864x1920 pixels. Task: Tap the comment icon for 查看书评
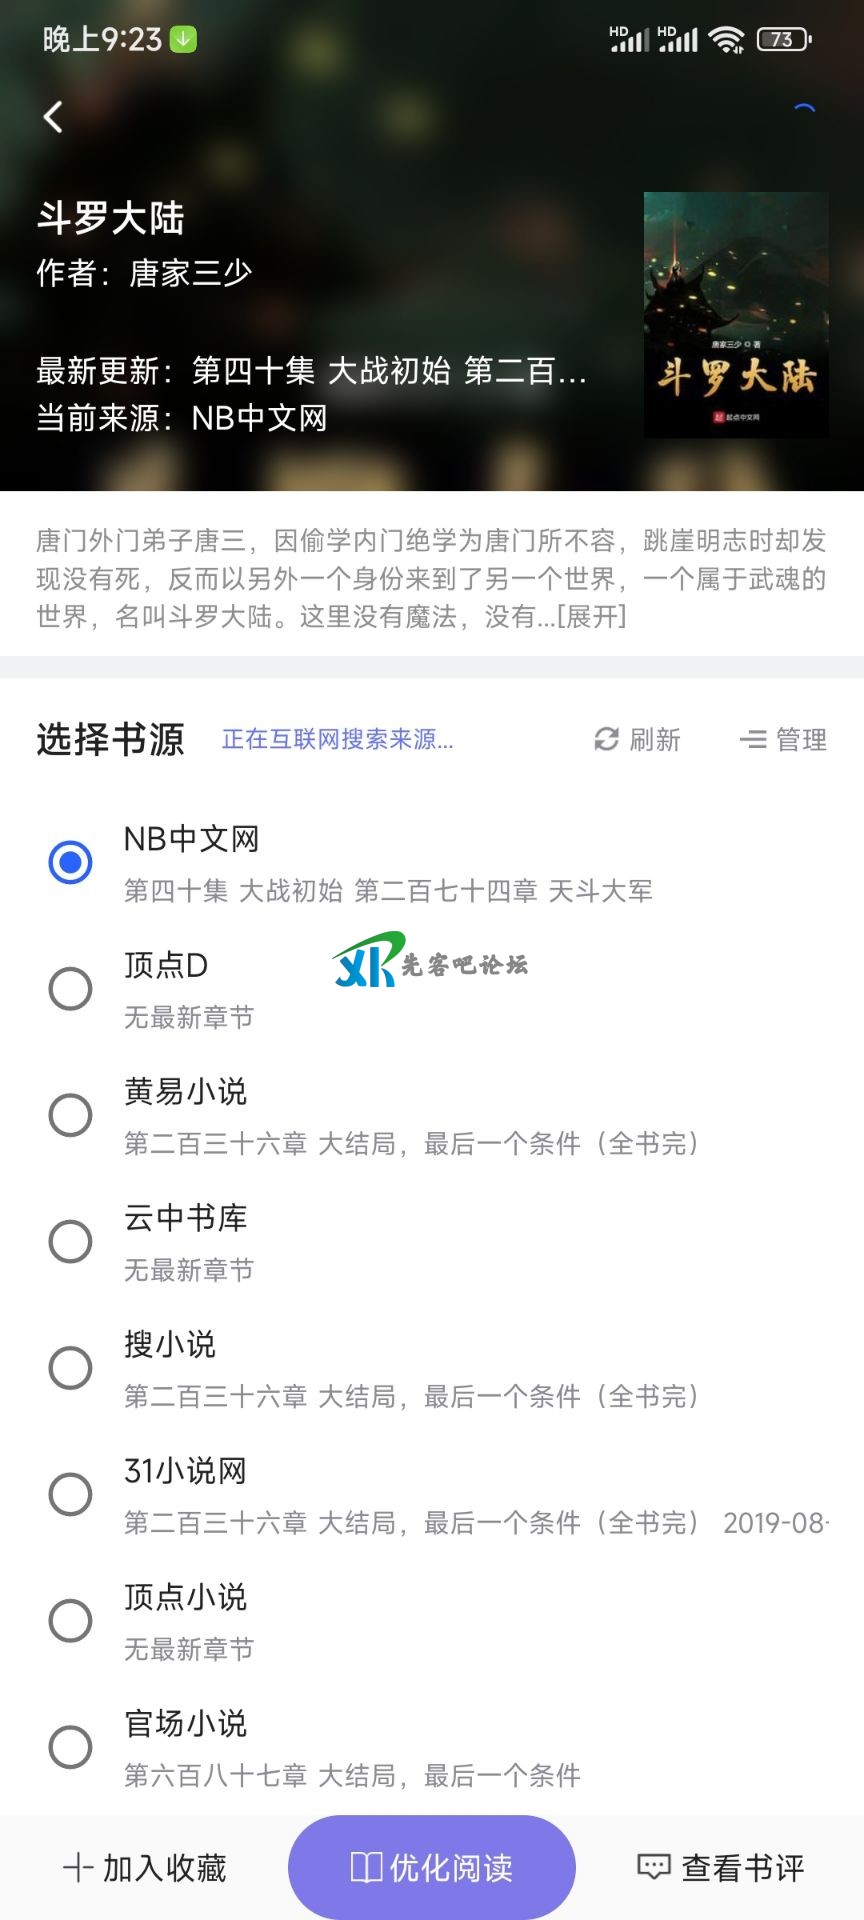(x=654, y=1867)
